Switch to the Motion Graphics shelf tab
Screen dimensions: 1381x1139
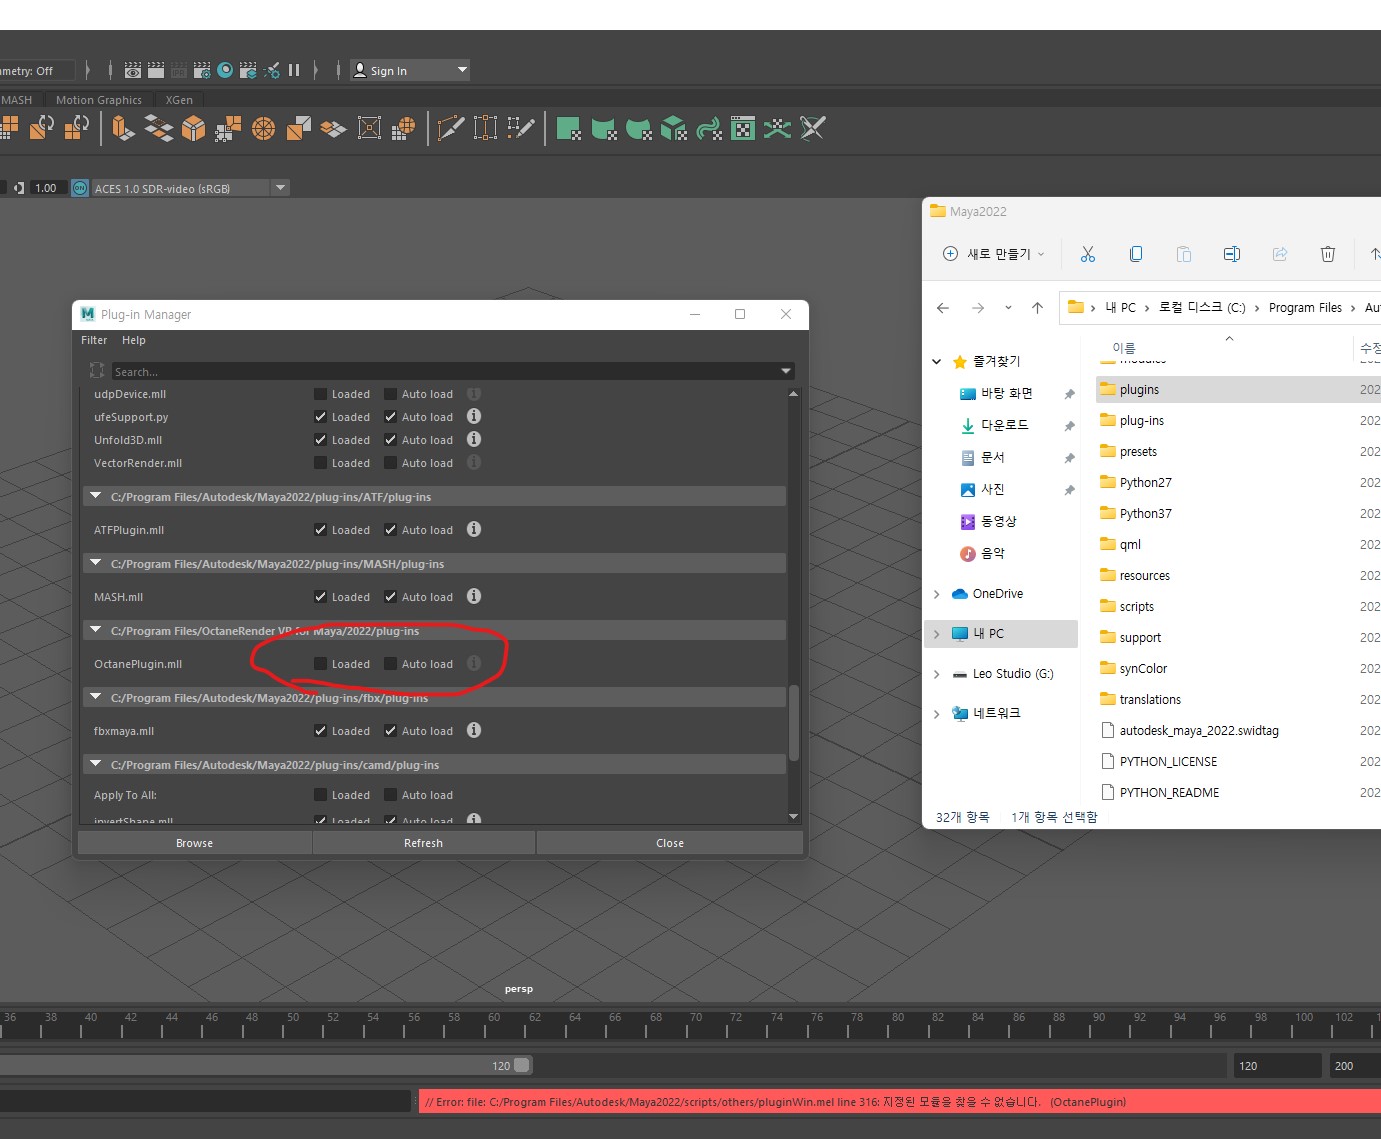[x=99, y=100]
